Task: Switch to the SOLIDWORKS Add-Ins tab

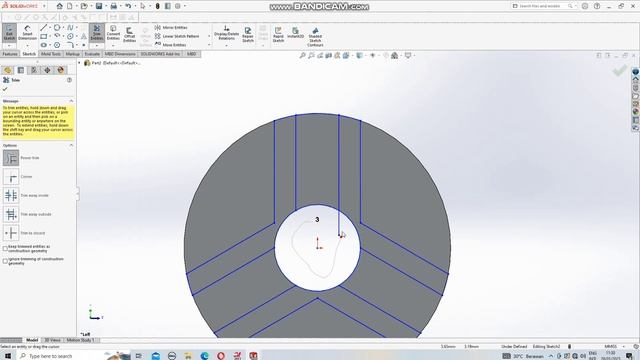Action: point(160,54)
